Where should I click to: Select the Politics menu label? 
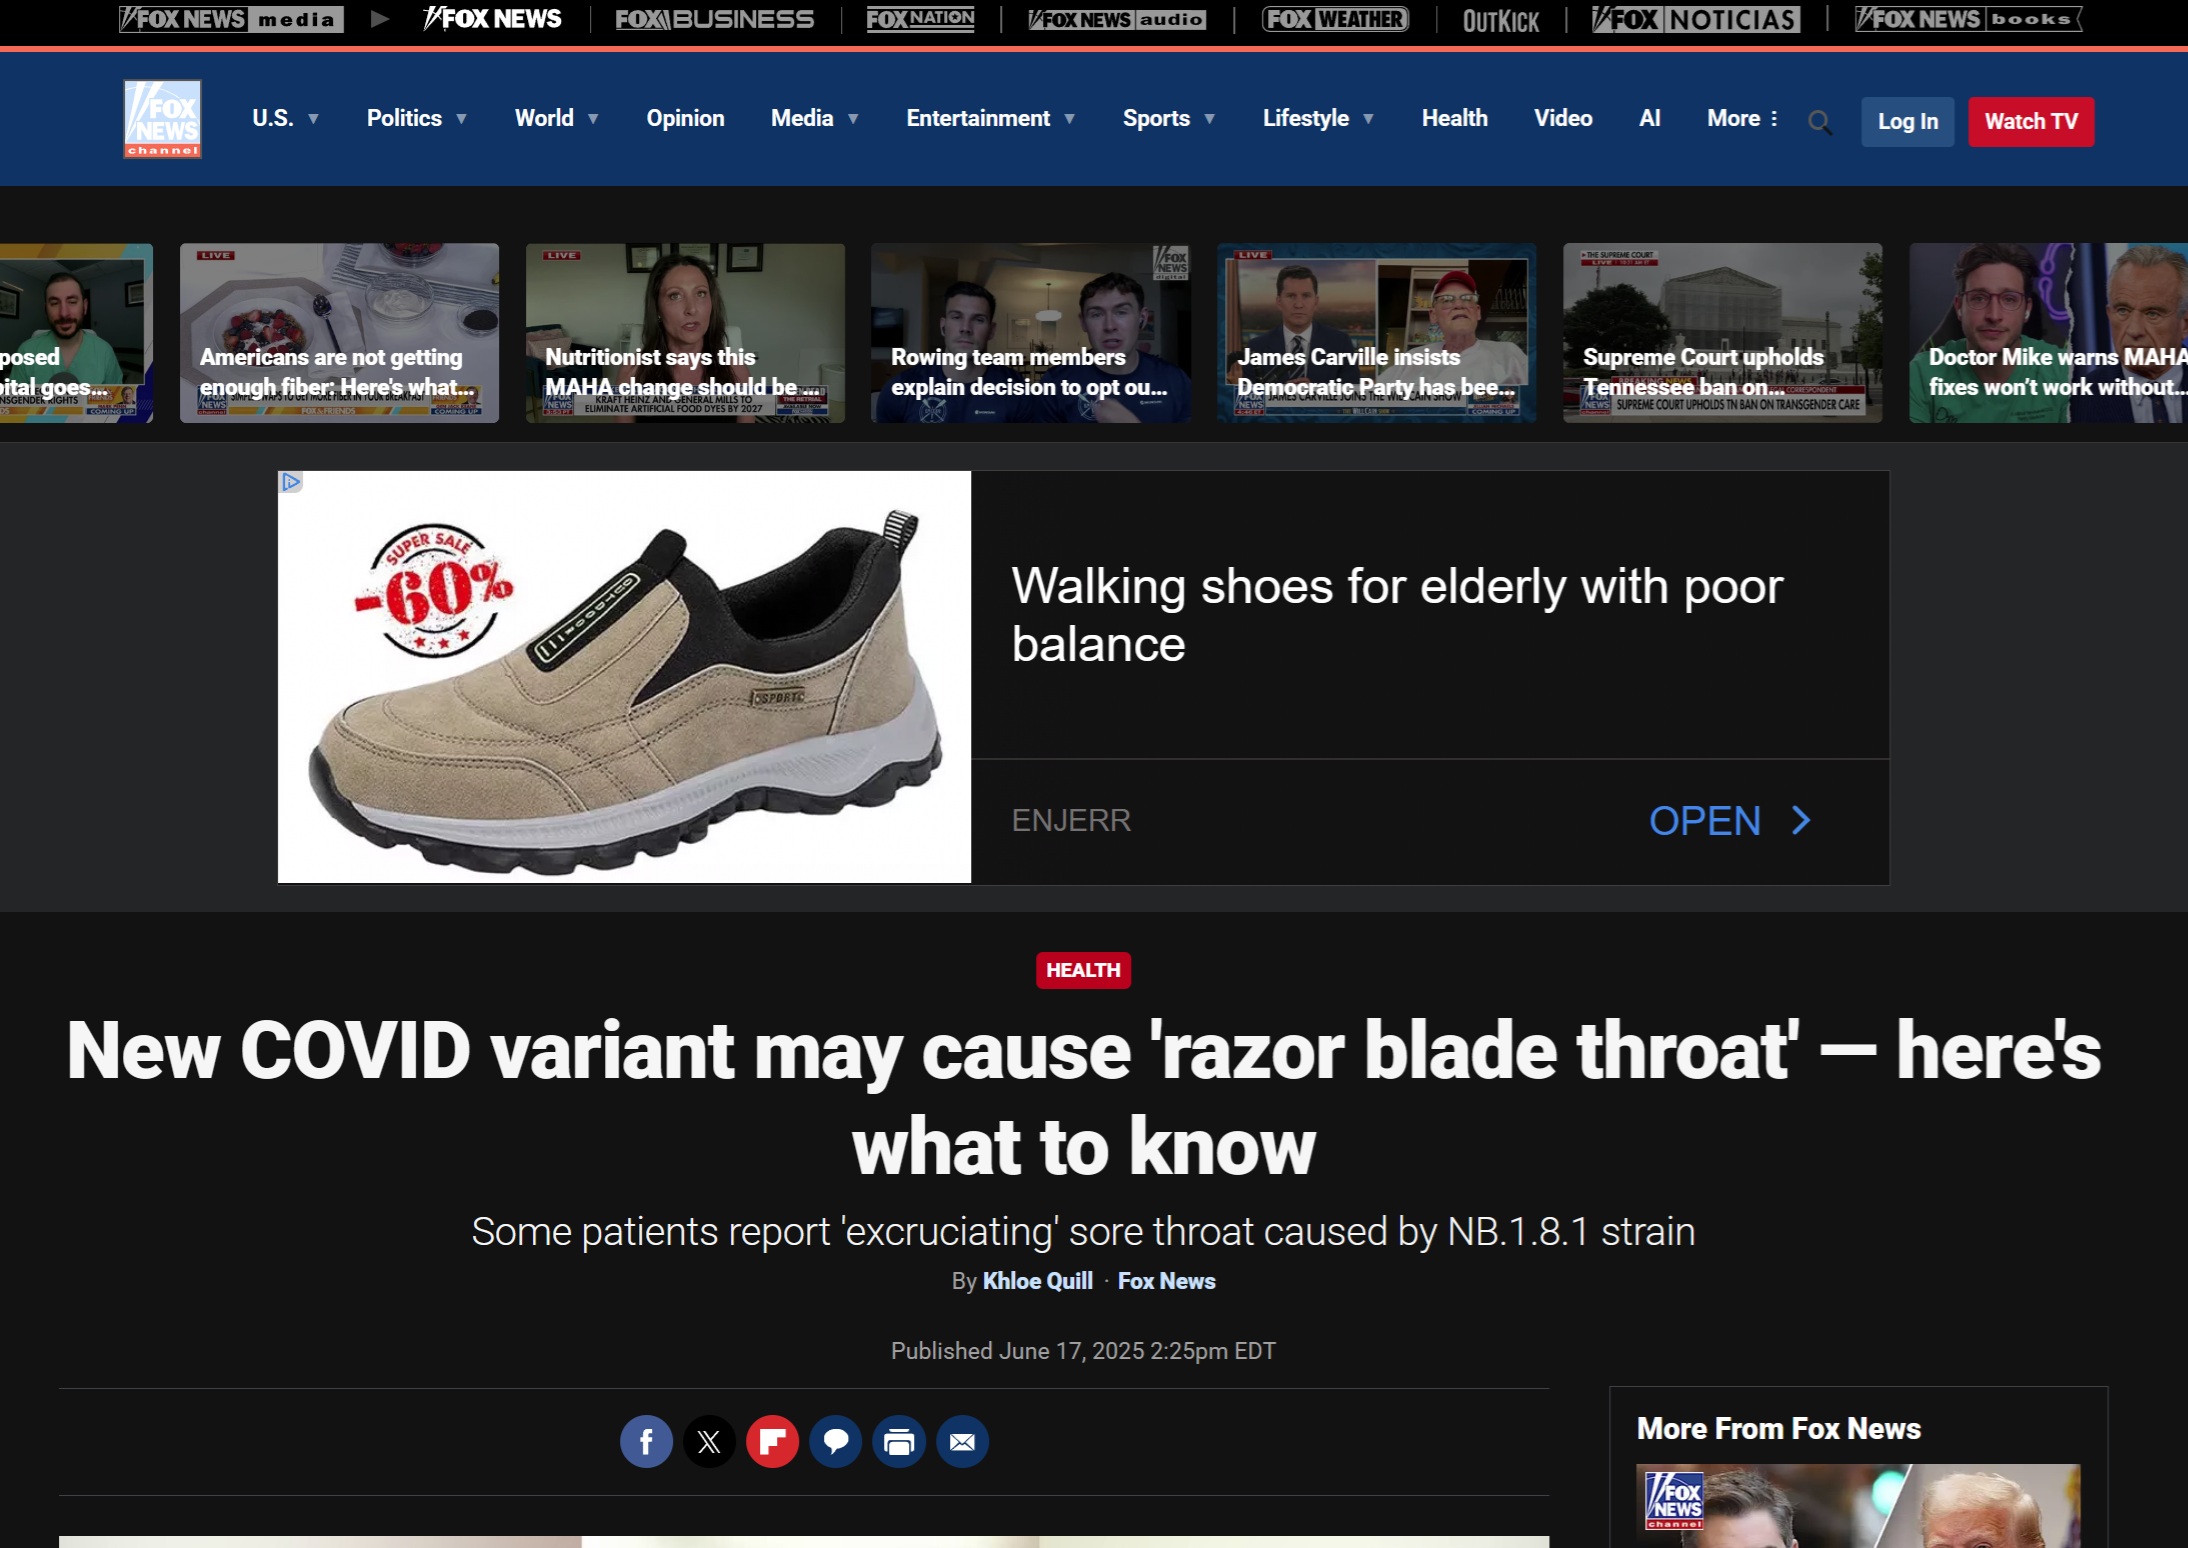[x=404, y=119]
